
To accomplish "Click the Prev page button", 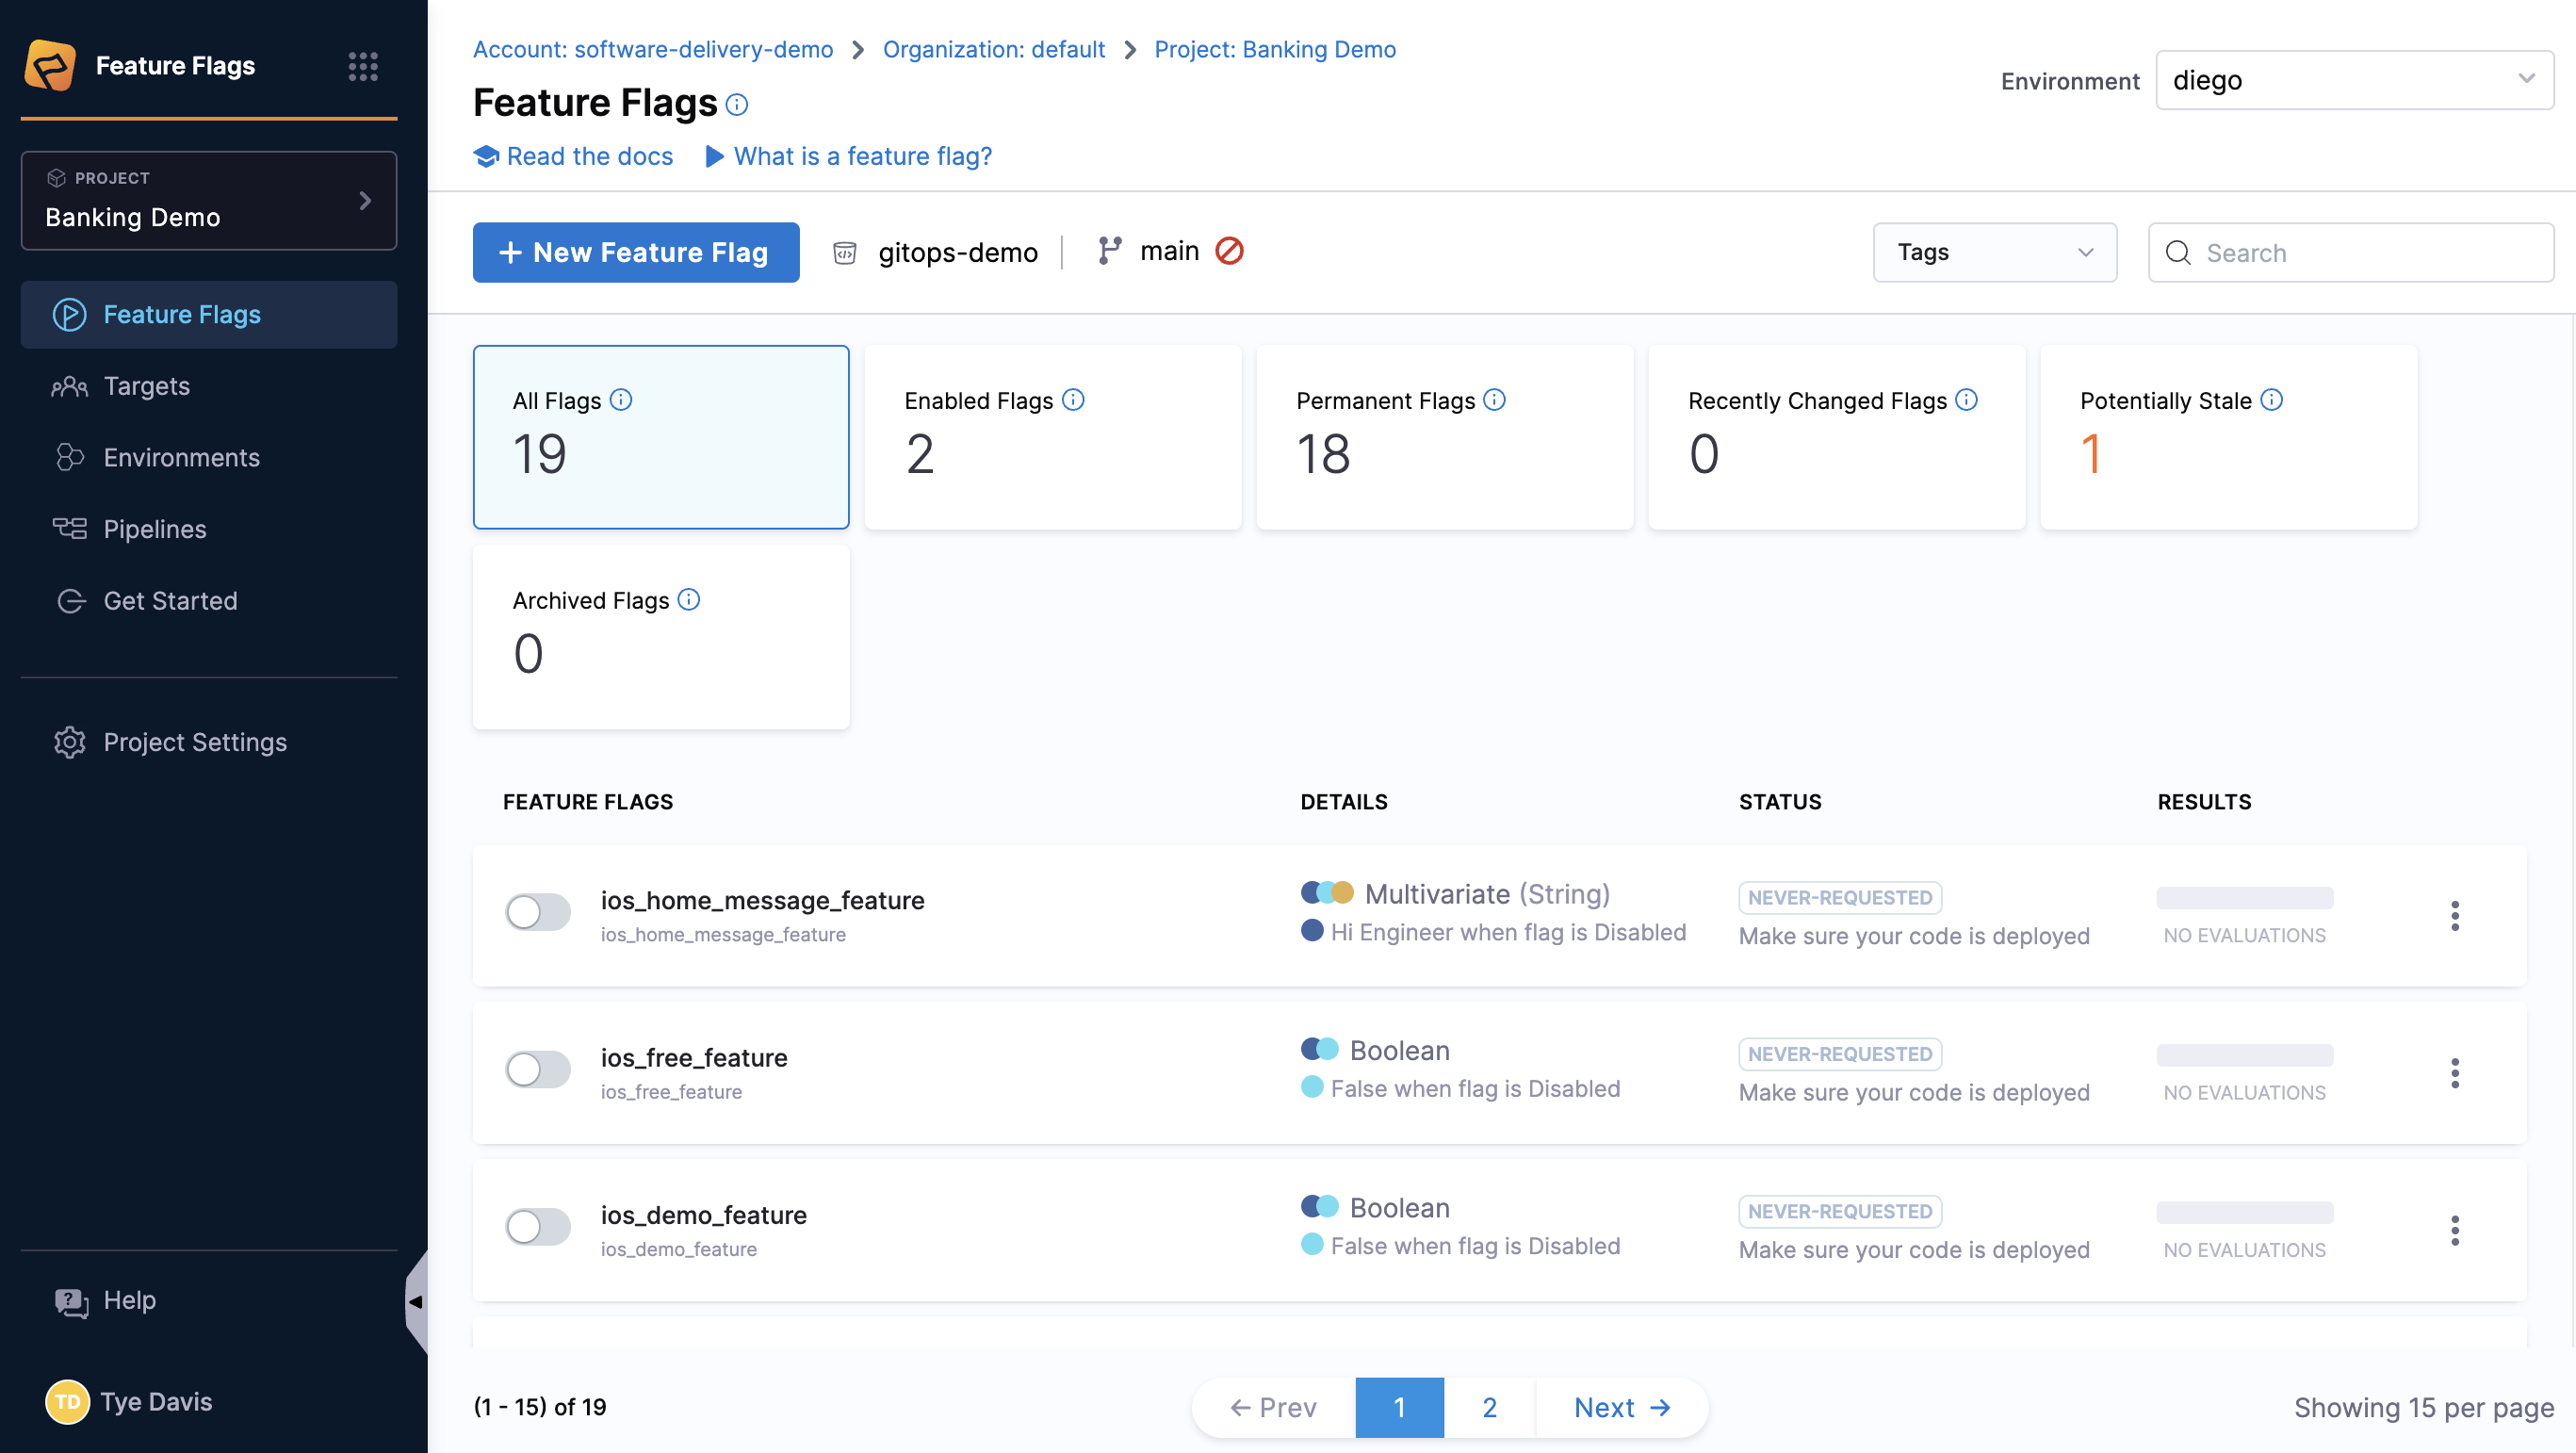I will [x=1273, y=1407].
